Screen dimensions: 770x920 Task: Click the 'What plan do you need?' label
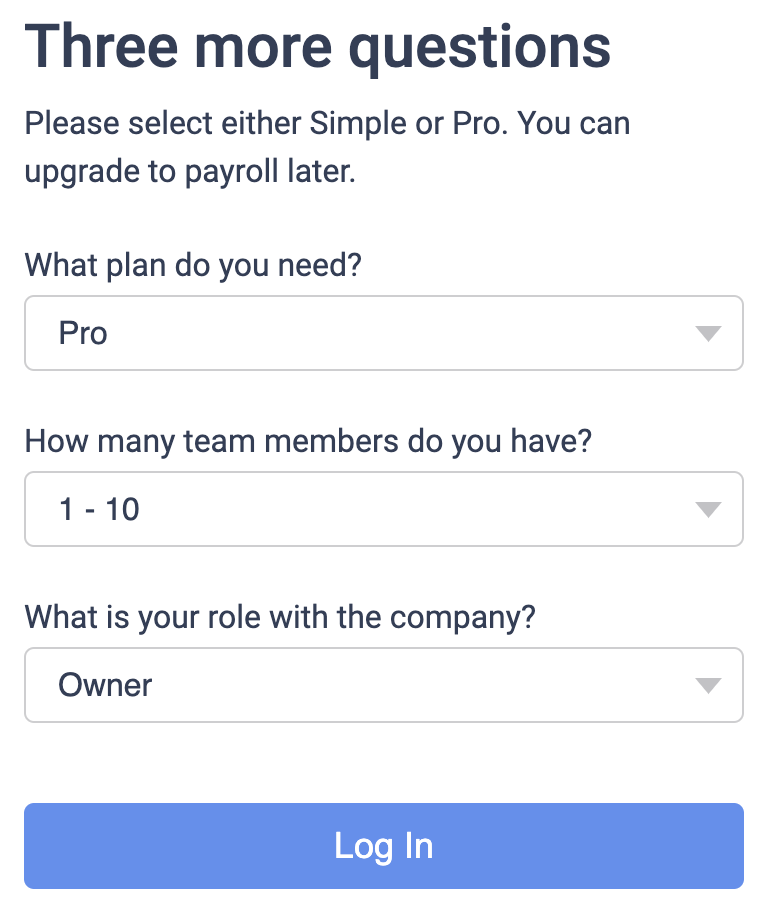(x=192, y=266)
